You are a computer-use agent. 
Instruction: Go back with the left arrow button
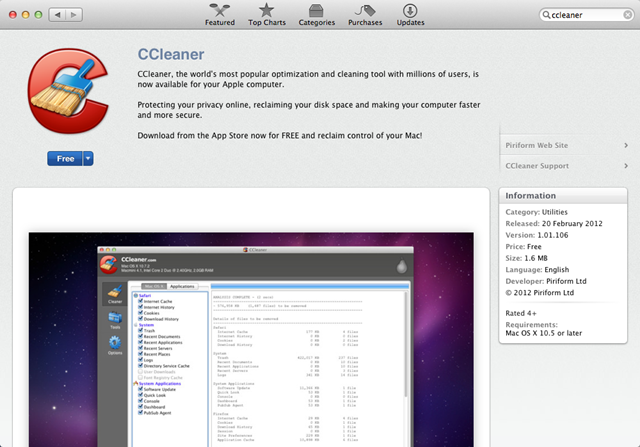[x=54, y=16]
